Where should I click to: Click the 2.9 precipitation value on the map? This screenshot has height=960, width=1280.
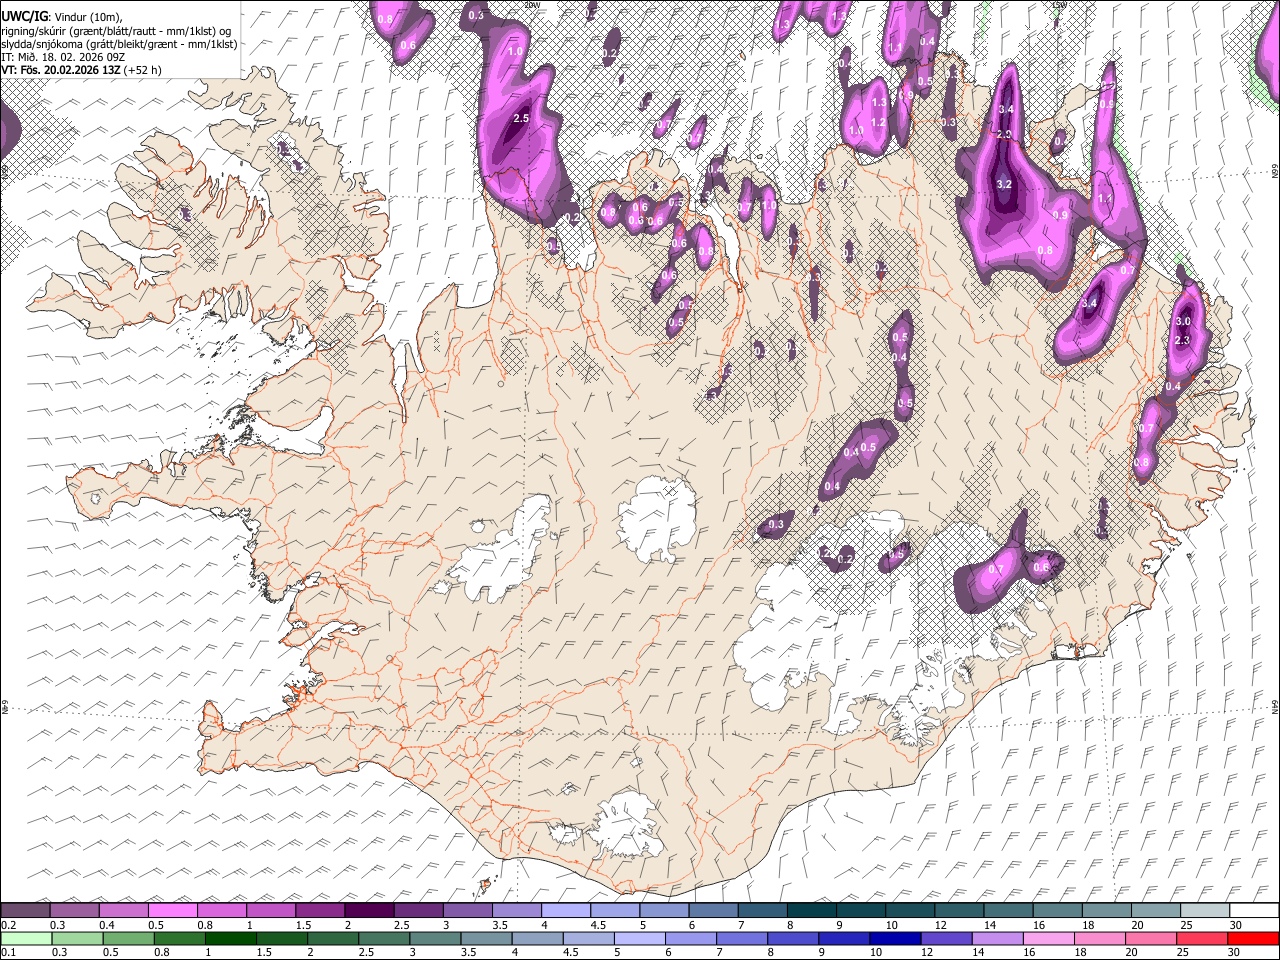click(1004, 134)
